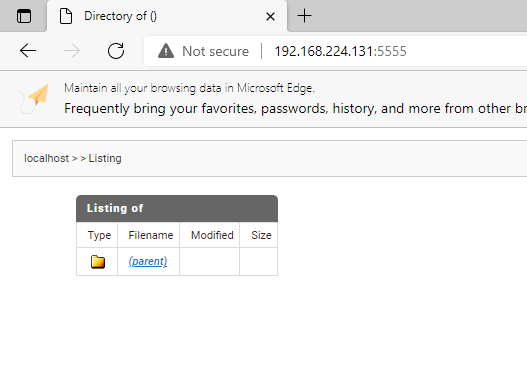The width and height of the screenshot is (527, 365).
Task: Click 'Maintain all your browsing data' text
Action: coord(189,88)
